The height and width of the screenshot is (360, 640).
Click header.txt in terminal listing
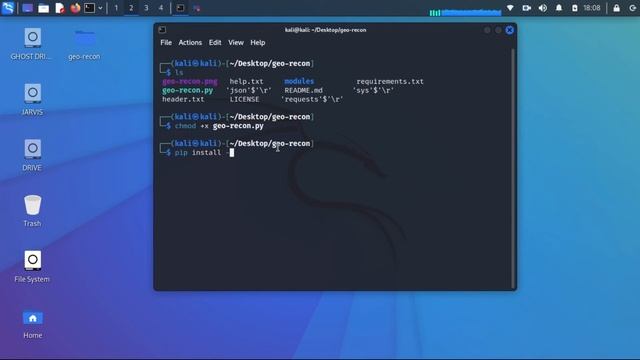[x=183, y=99]
